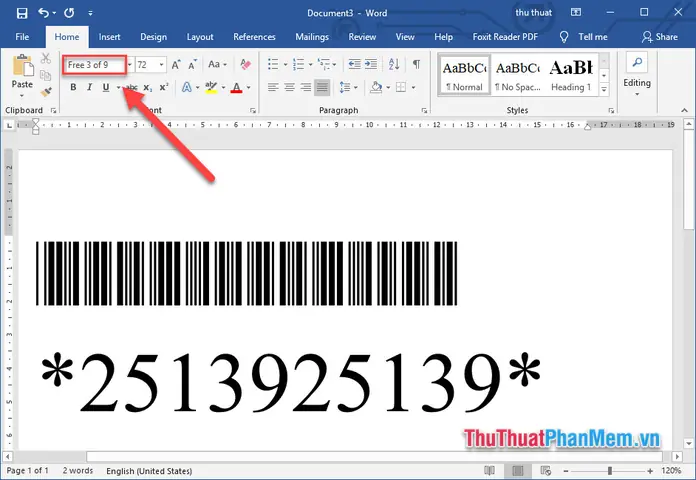Click the red font color button
Screen dimensions: 696x480
point(236,87)
